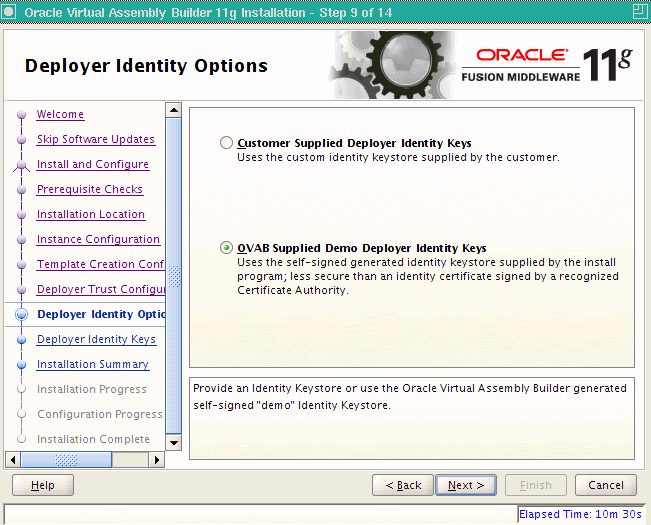Click the Installation Progress disabled step text
Screen dimensions: 651x525
click(x=92, y=389)
